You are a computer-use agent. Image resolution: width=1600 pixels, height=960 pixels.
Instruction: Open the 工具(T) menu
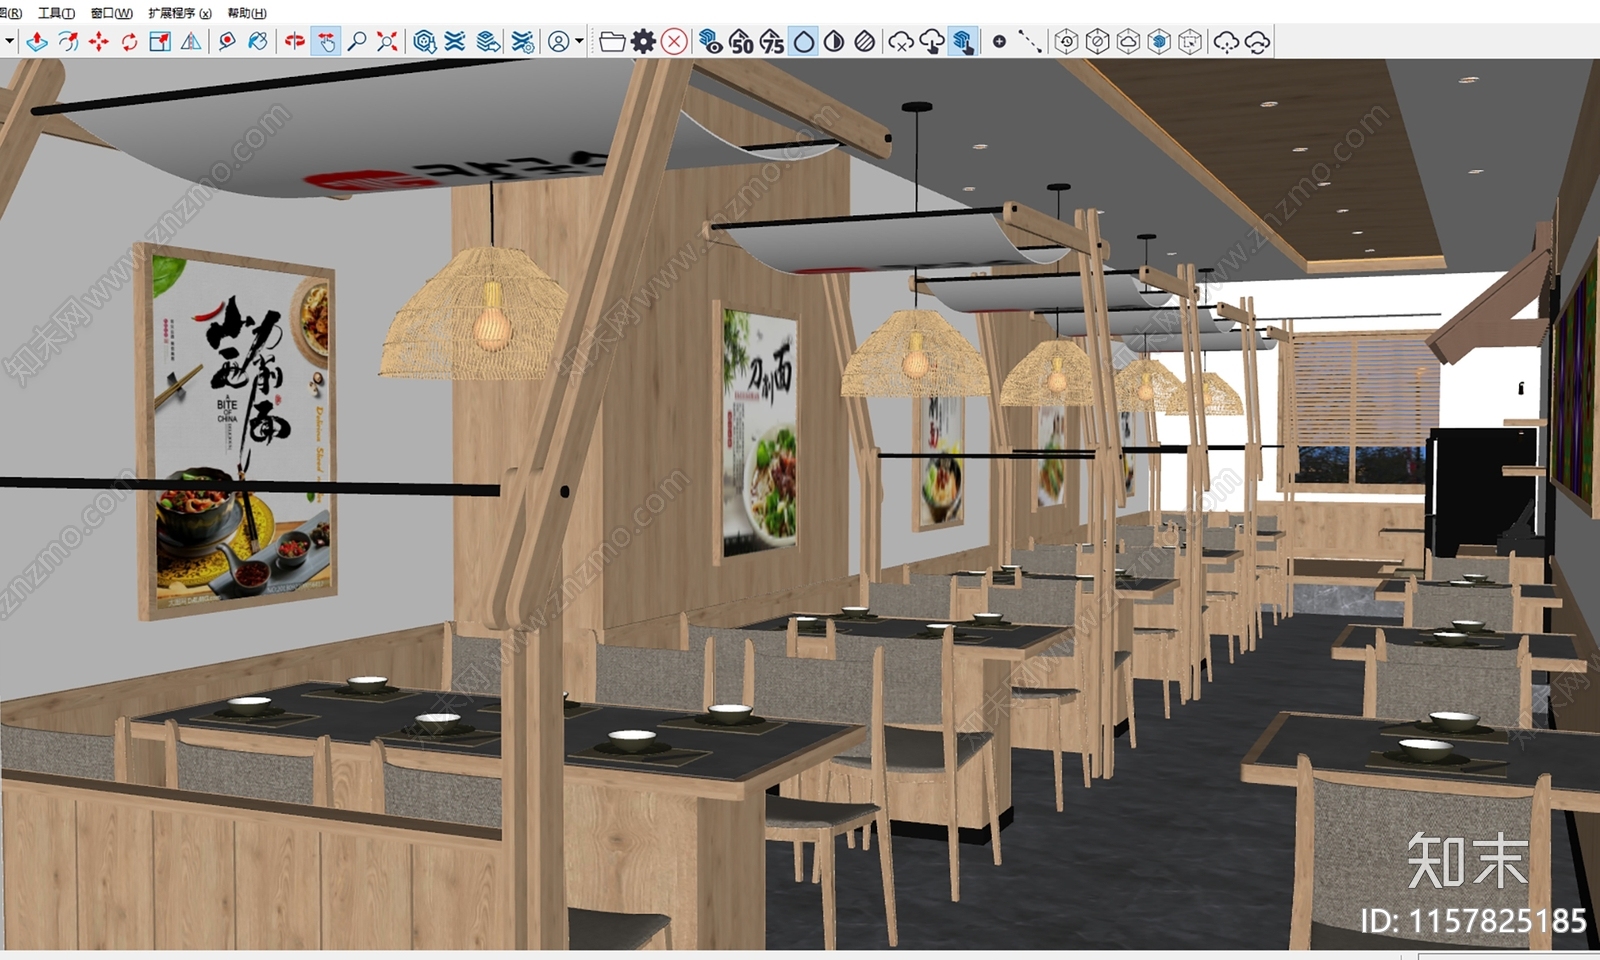tap(56, 13)
